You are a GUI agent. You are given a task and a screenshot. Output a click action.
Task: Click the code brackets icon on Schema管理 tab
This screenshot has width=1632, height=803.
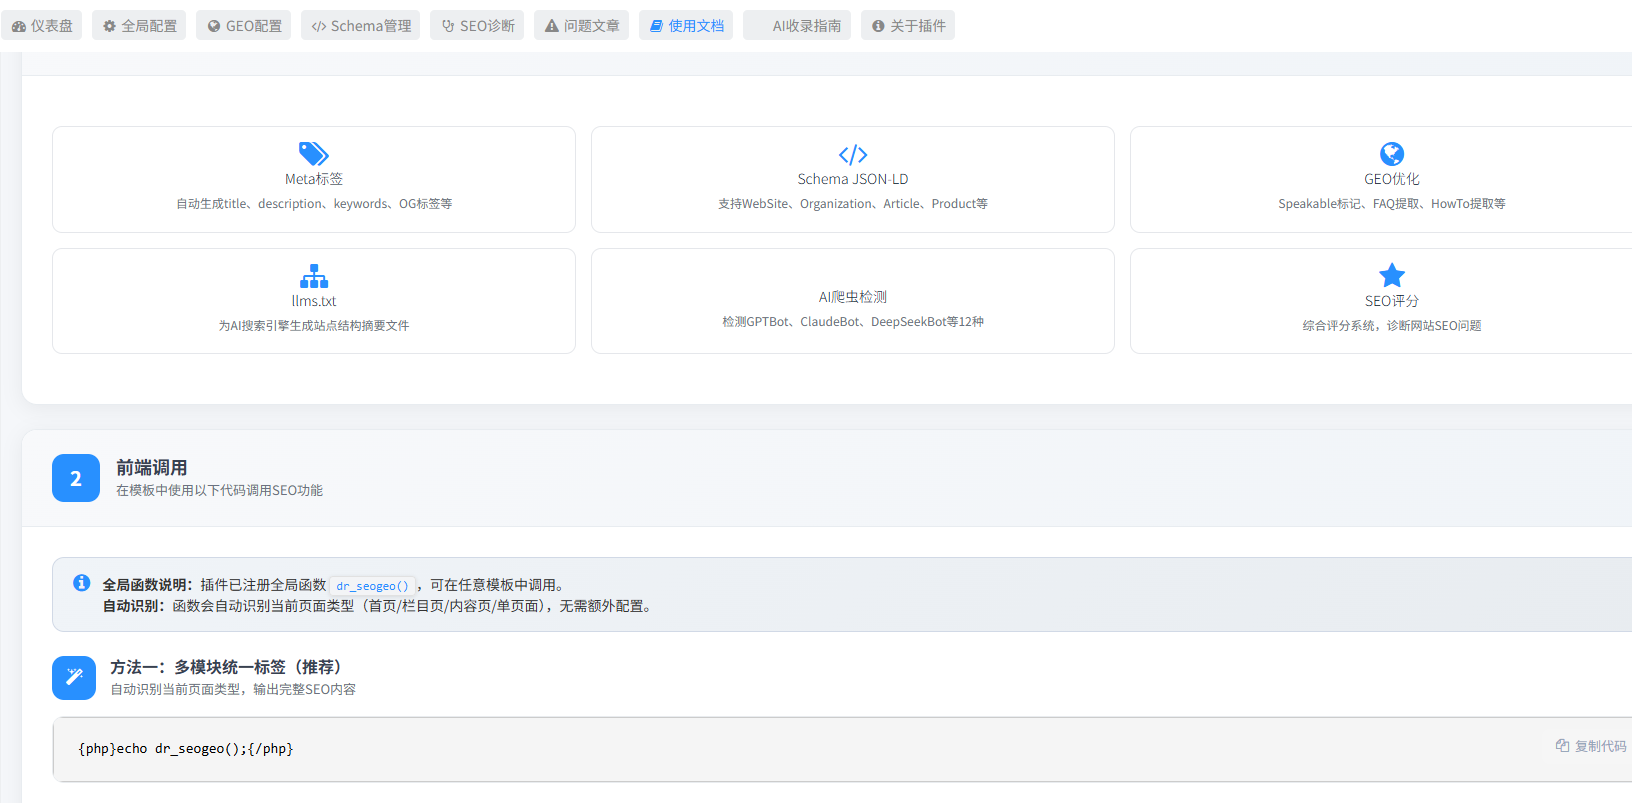[x=319, y=26]
